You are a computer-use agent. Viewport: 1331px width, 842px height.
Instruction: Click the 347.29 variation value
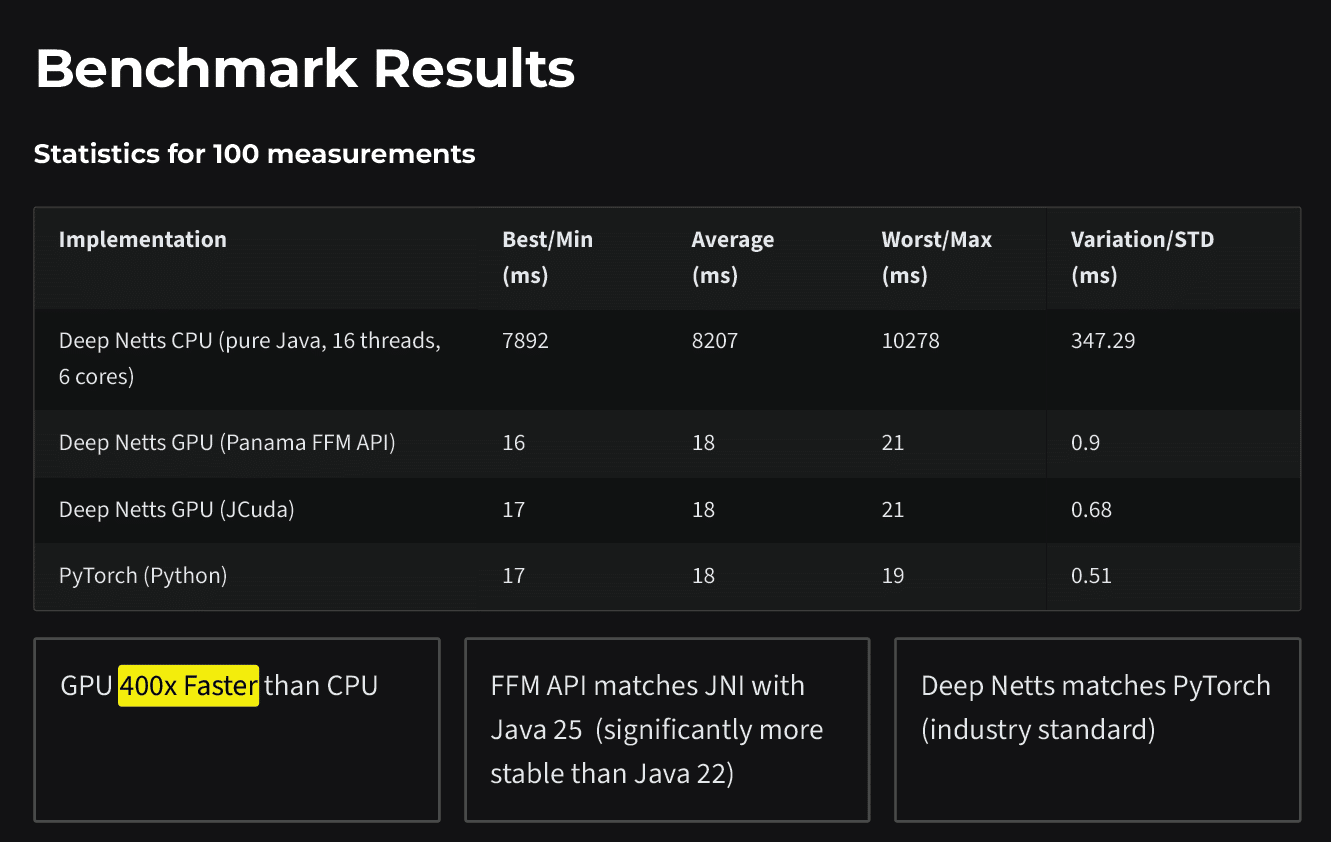tap(1103, 341)
